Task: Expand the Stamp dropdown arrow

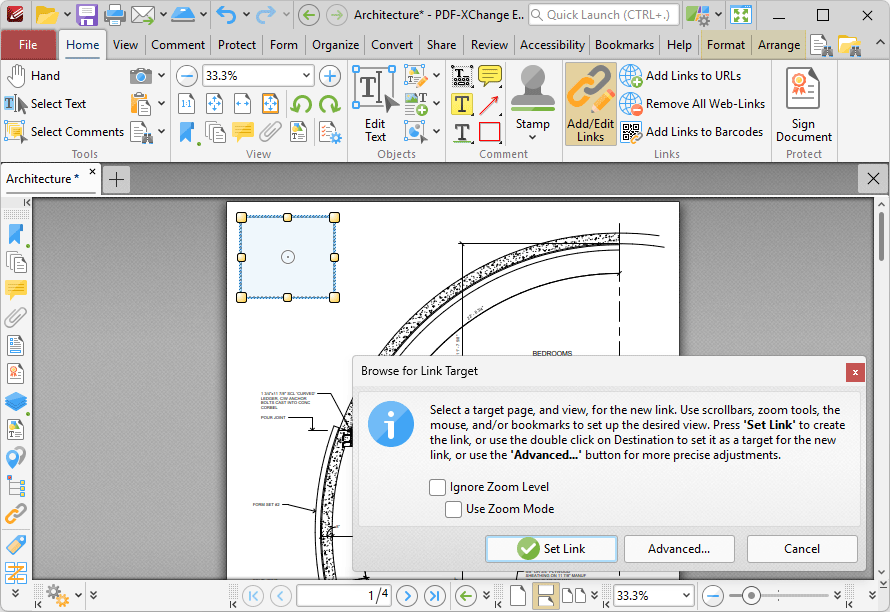Action: click(x=532, y=138)
